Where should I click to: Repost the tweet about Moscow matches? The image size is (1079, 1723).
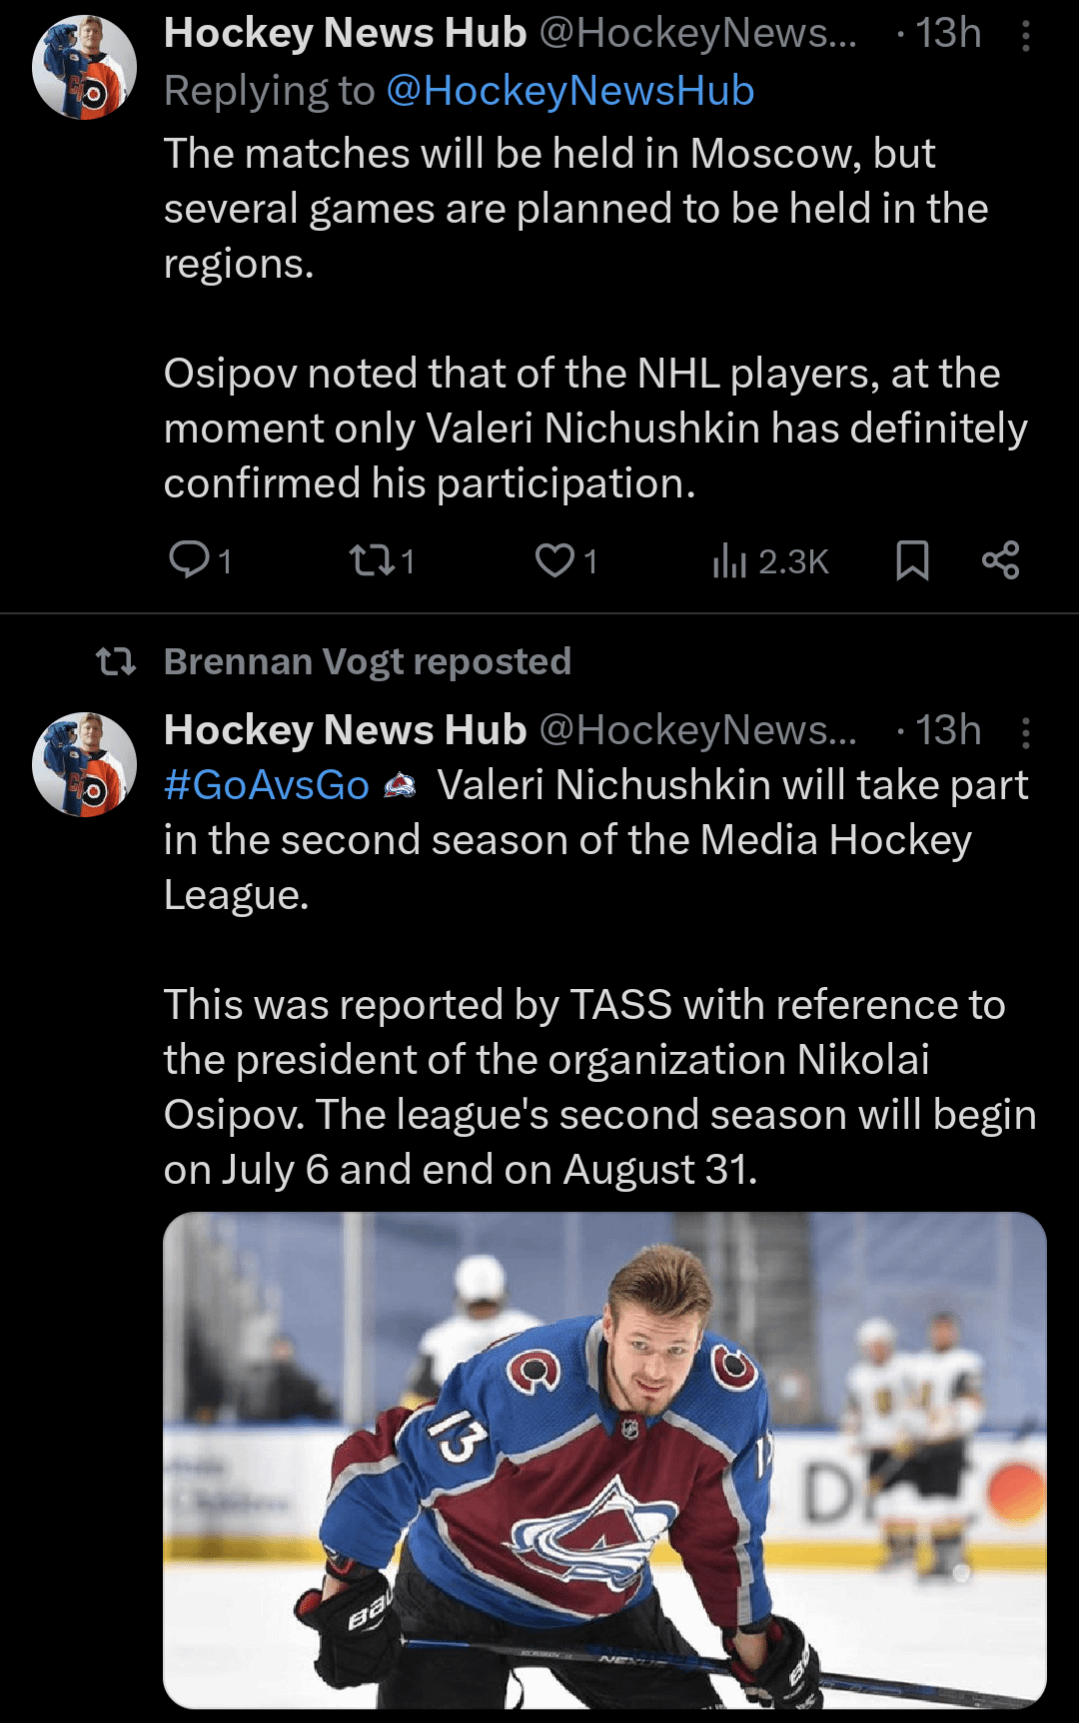point(371,560)
